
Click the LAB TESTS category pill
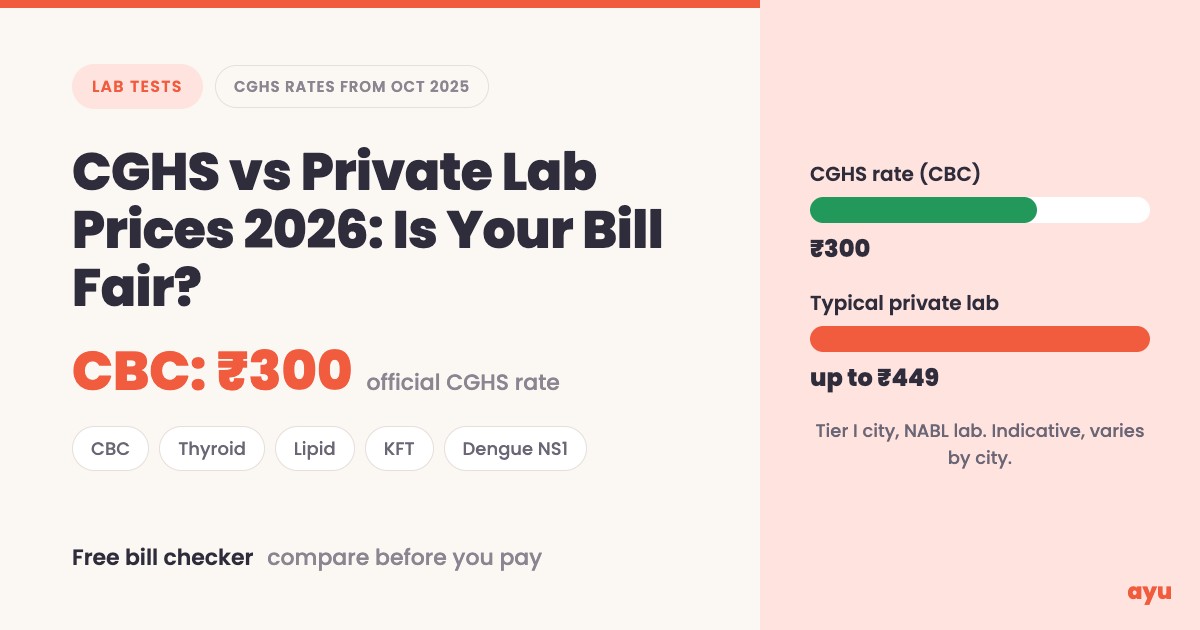[x=137, y=86]
